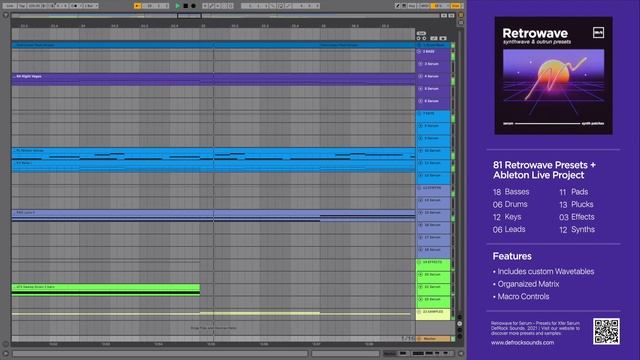Unfold the 2 BASS group track
This screenshot has width=640, height=360.
[x=419, y=52]
